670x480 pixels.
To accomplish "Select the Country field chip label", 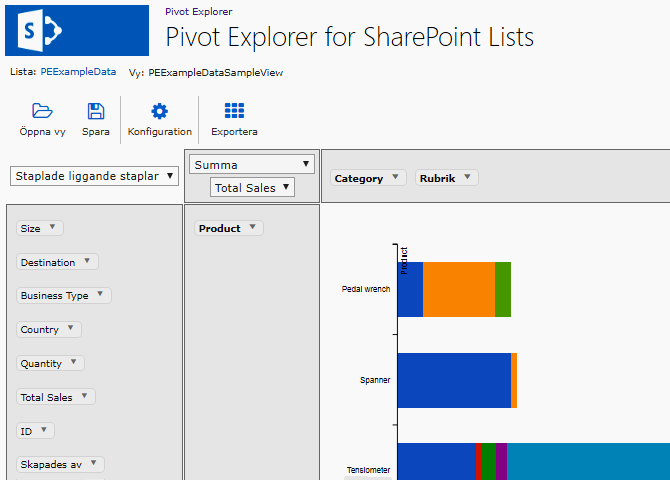I will click(40, 330).
